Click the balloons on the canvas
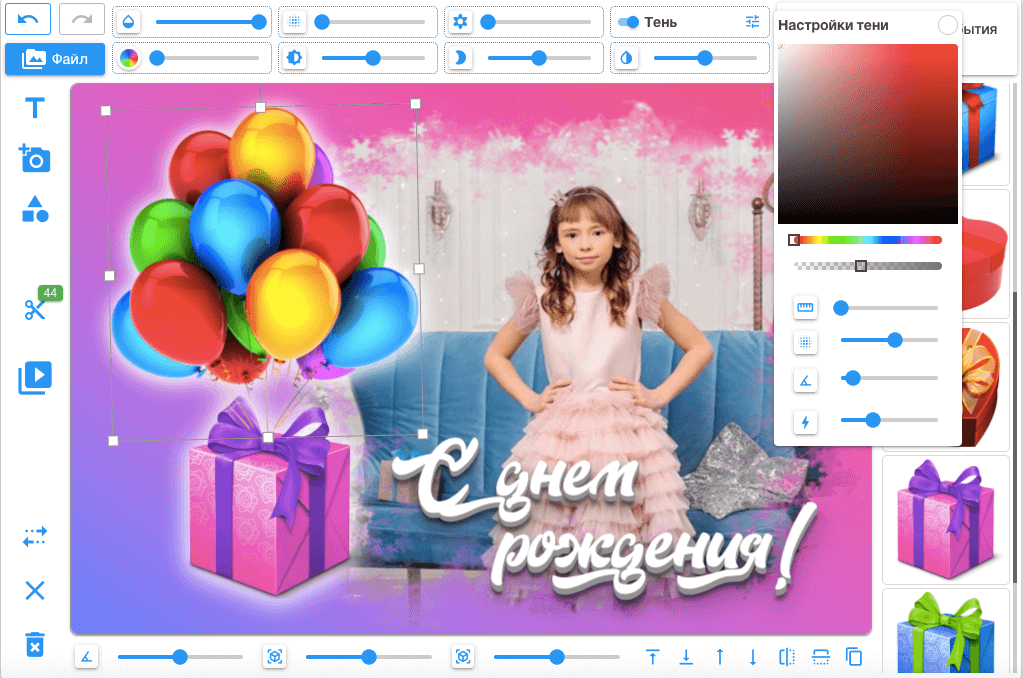 264,248
